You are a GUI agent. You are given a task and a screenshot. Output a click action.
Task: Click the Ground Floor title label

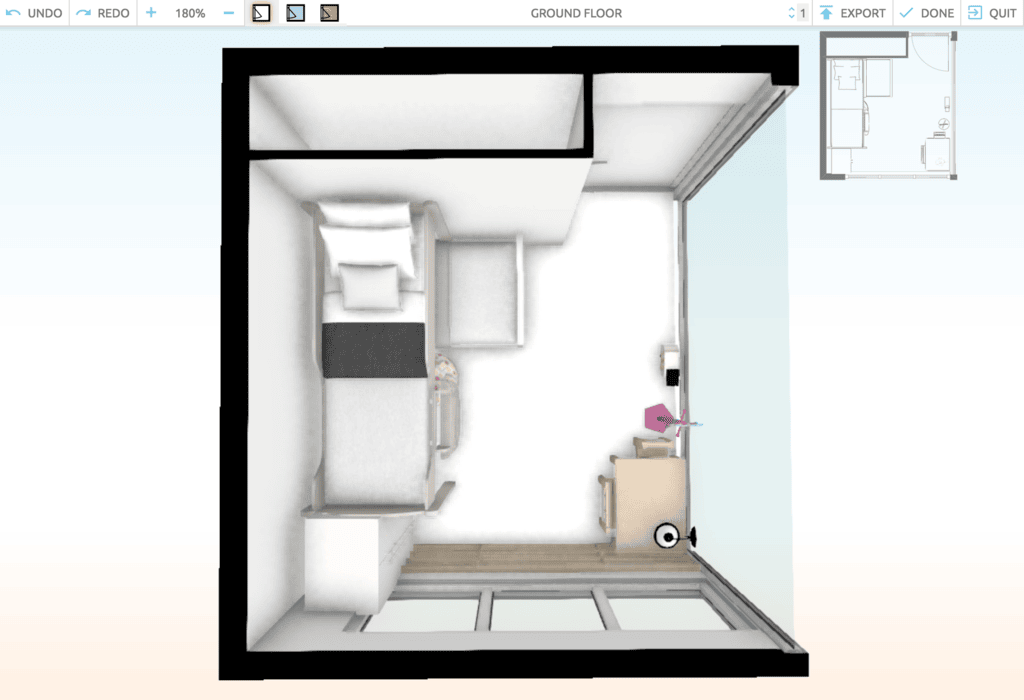point(576,13)
